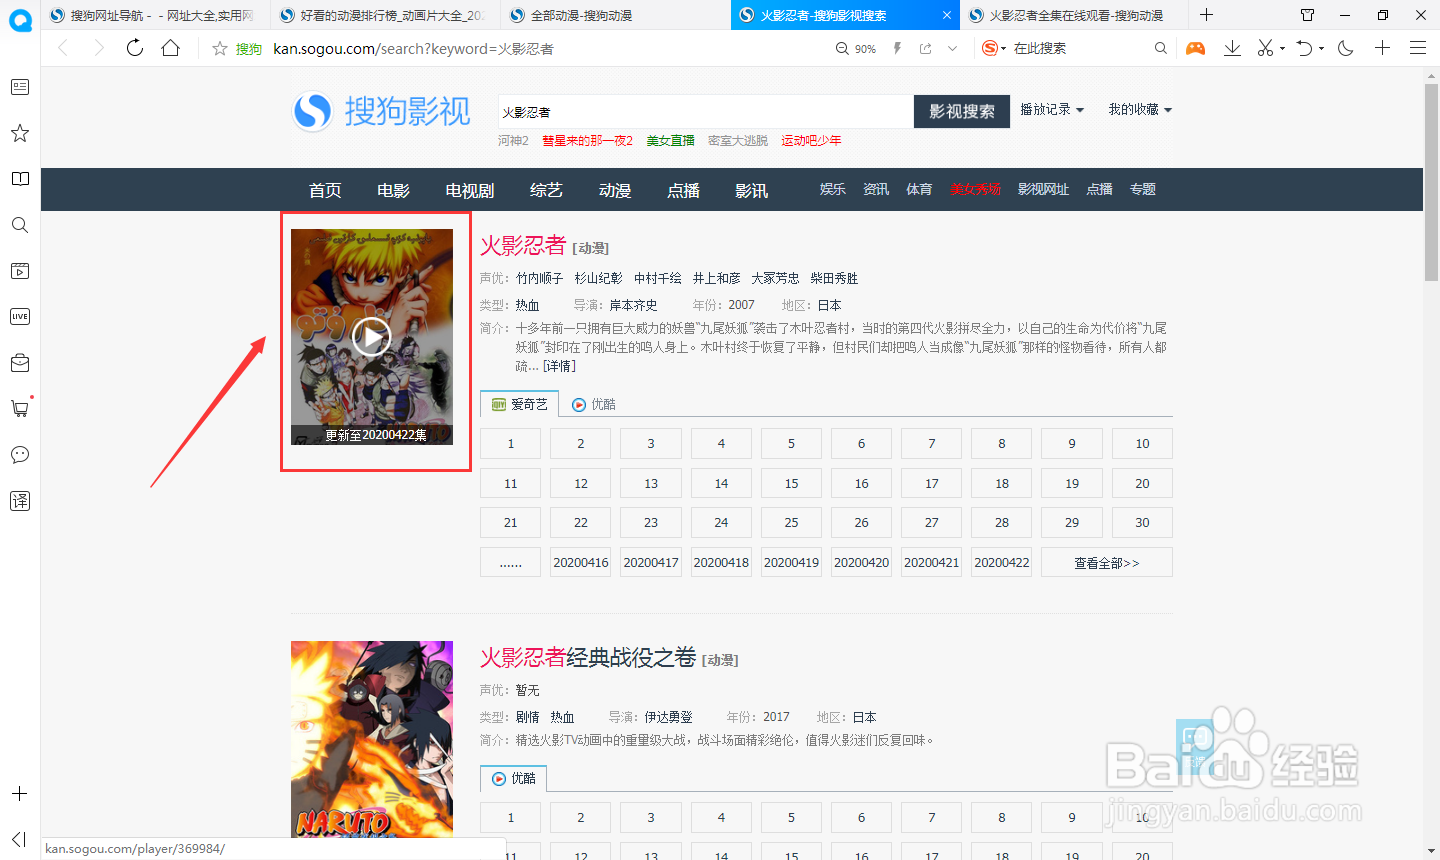Screen dimensions: 1440x860
Task: Click 查看全部>> to show all episodes
Action: click(1106, 562)
